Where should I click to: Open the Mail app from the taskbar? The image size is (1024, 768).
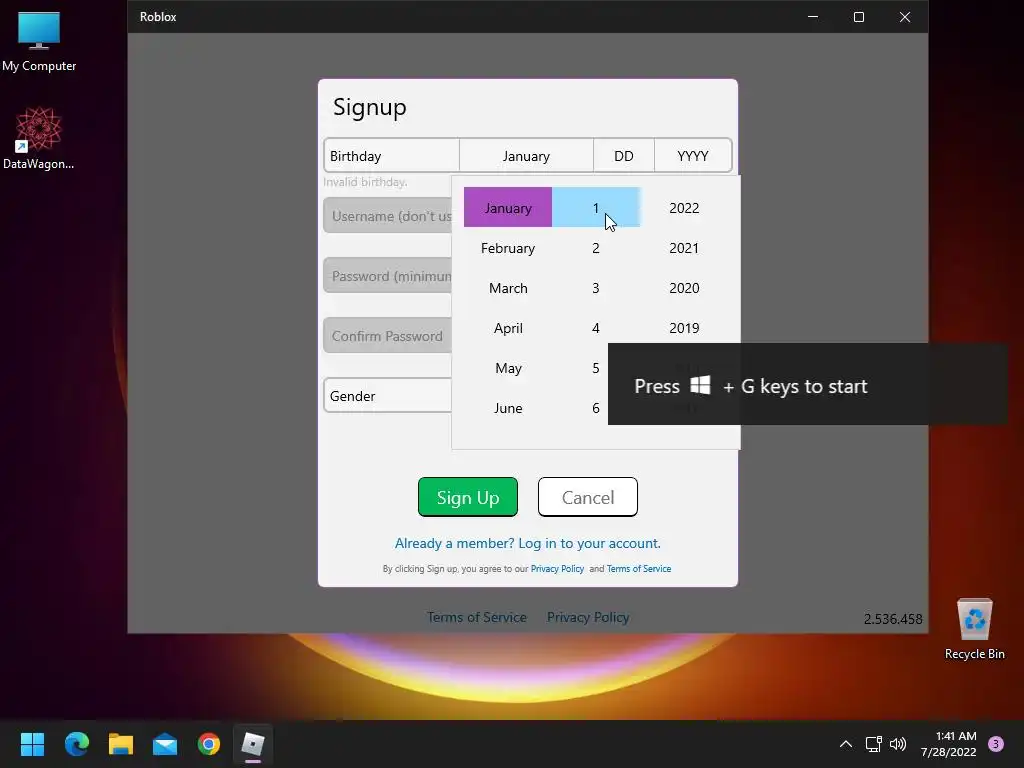tap(165, 744)
